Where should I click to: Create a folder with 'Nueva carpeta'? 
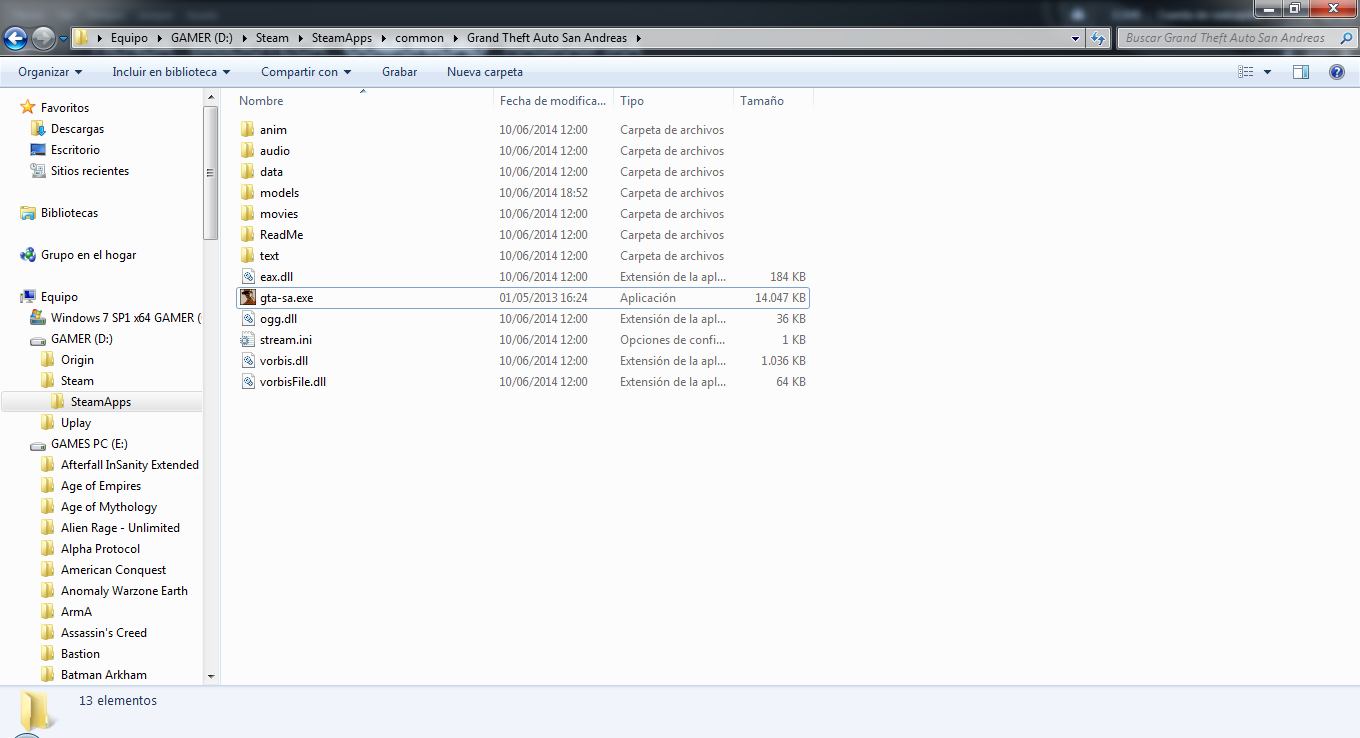click(485, 72)
